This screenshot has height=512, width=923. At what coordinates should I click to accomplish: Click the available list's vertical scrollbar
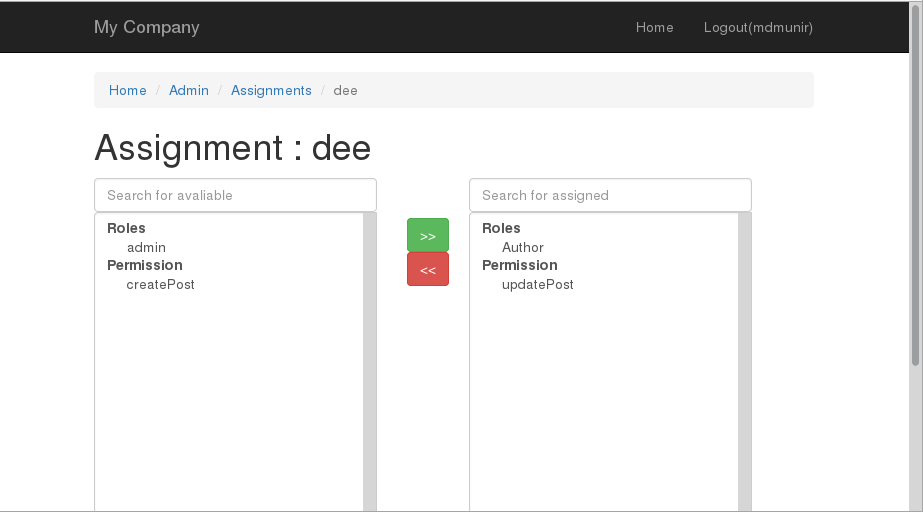coord(370,360)
